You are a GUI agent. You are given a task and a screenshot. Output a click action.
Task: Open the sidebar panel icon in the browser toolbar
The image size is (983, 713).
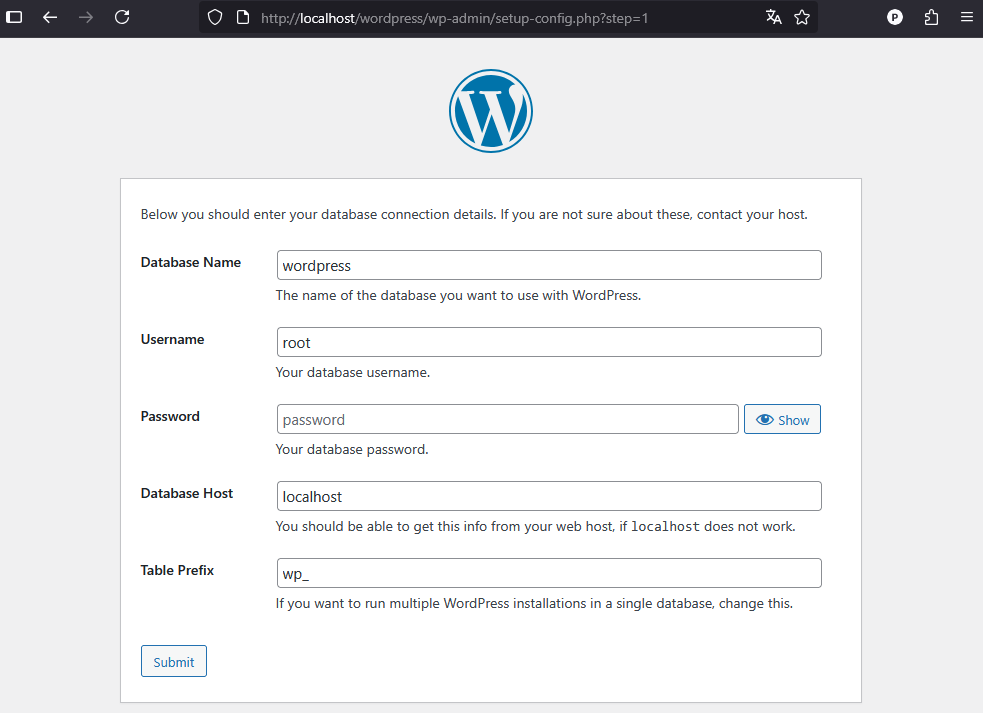pos(14,17)
